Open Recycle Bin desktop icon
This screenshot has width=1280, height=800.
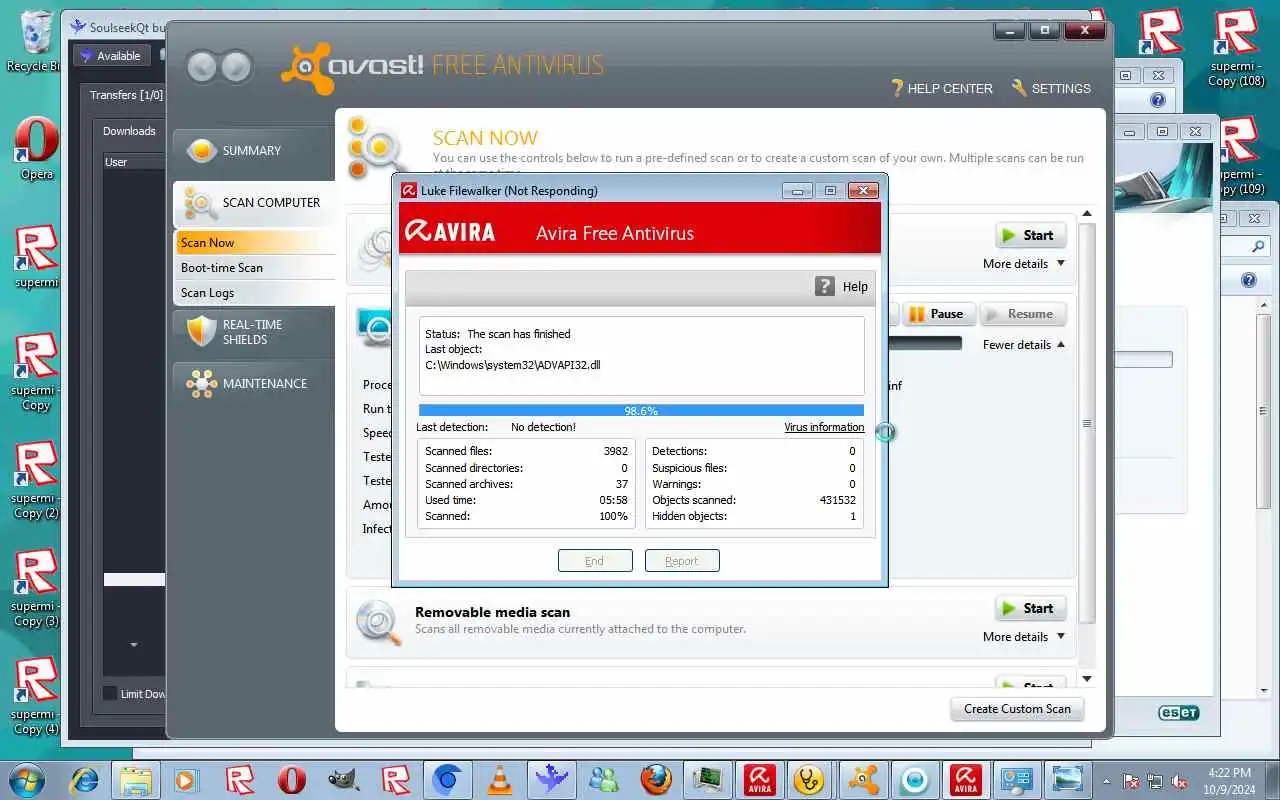(x=35, y=42)
